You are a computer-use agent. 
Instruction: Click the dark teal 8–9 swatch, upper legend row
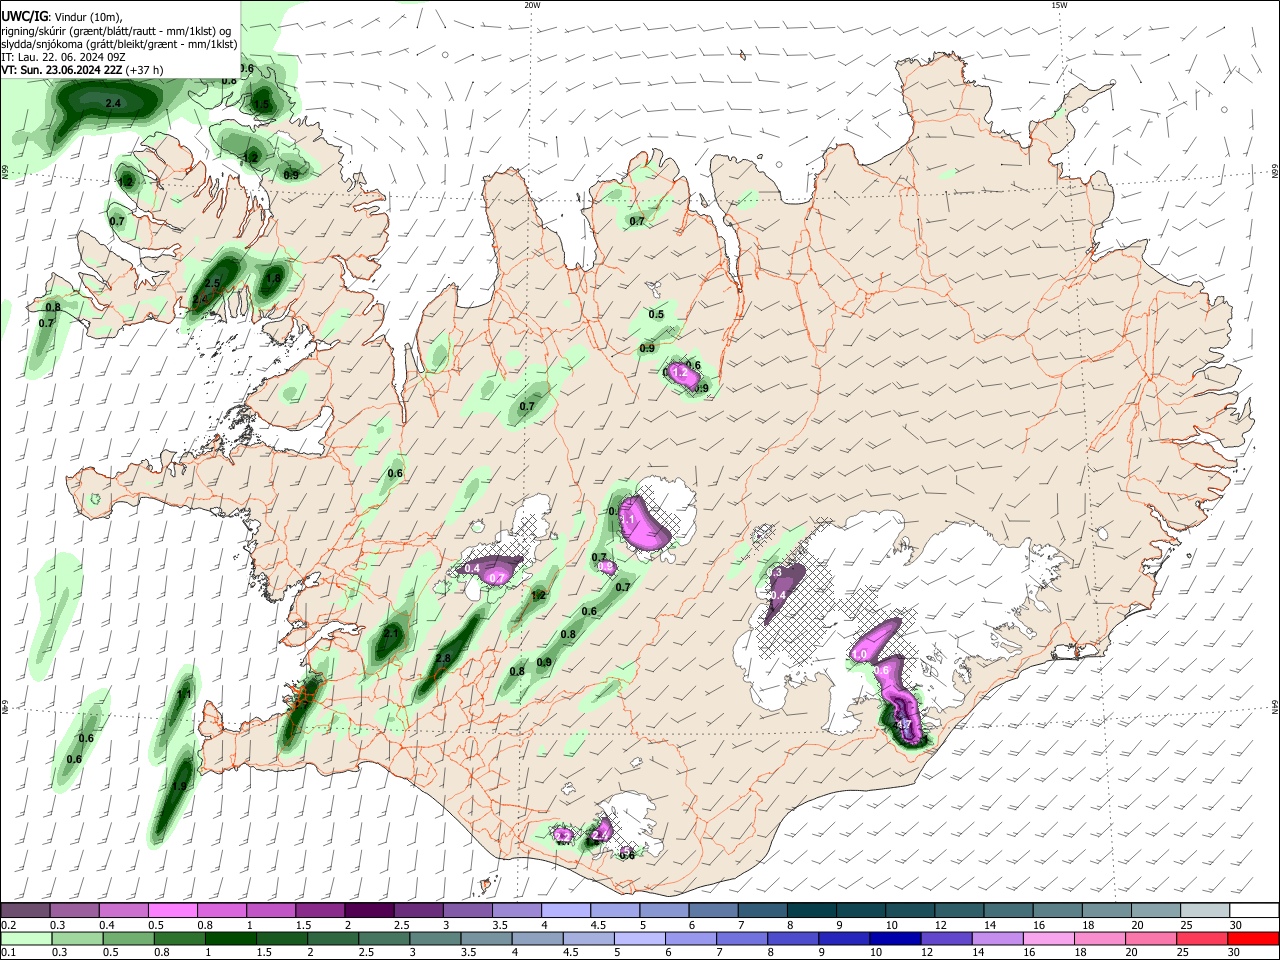(811, 910)
